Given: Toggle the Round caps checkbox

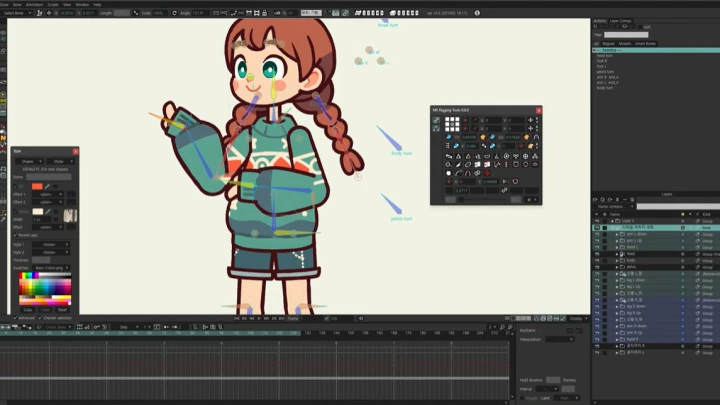Looking at the screenshot, I should (17, 236).
